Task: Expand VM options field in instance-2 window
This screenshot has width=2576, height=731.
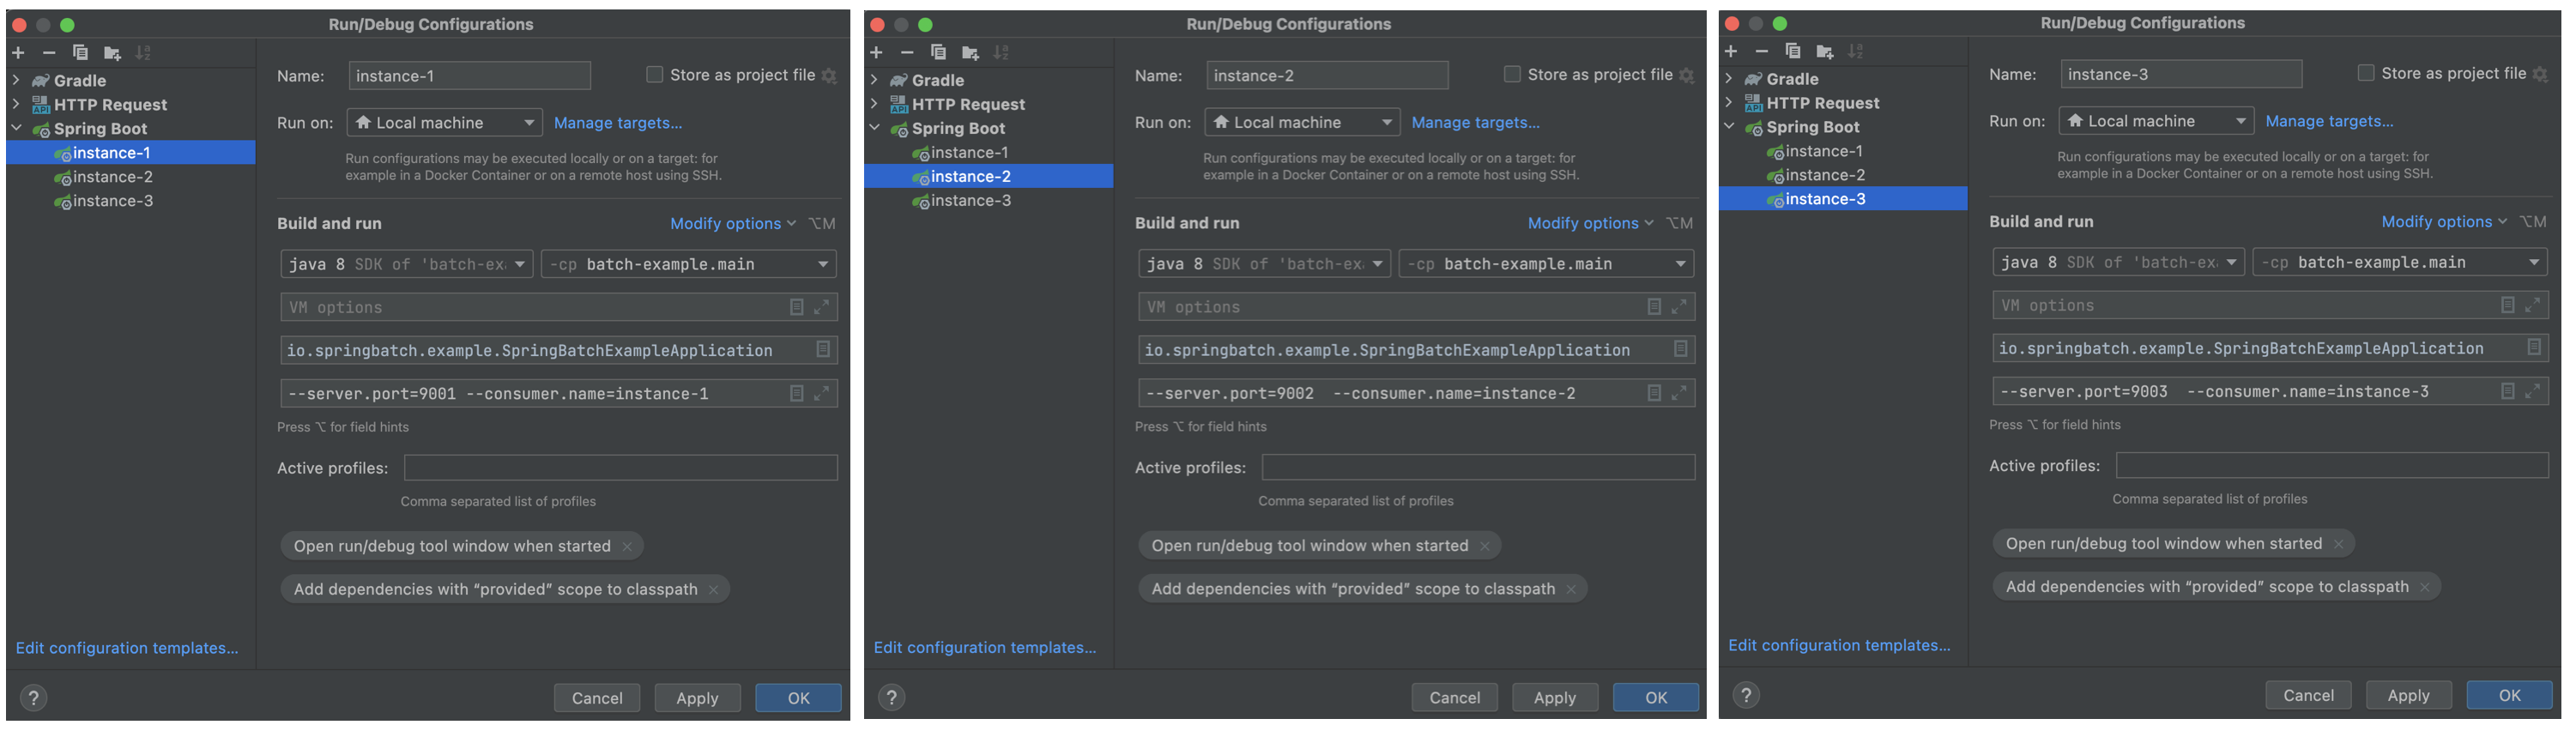Action: tap(1679, 308)
